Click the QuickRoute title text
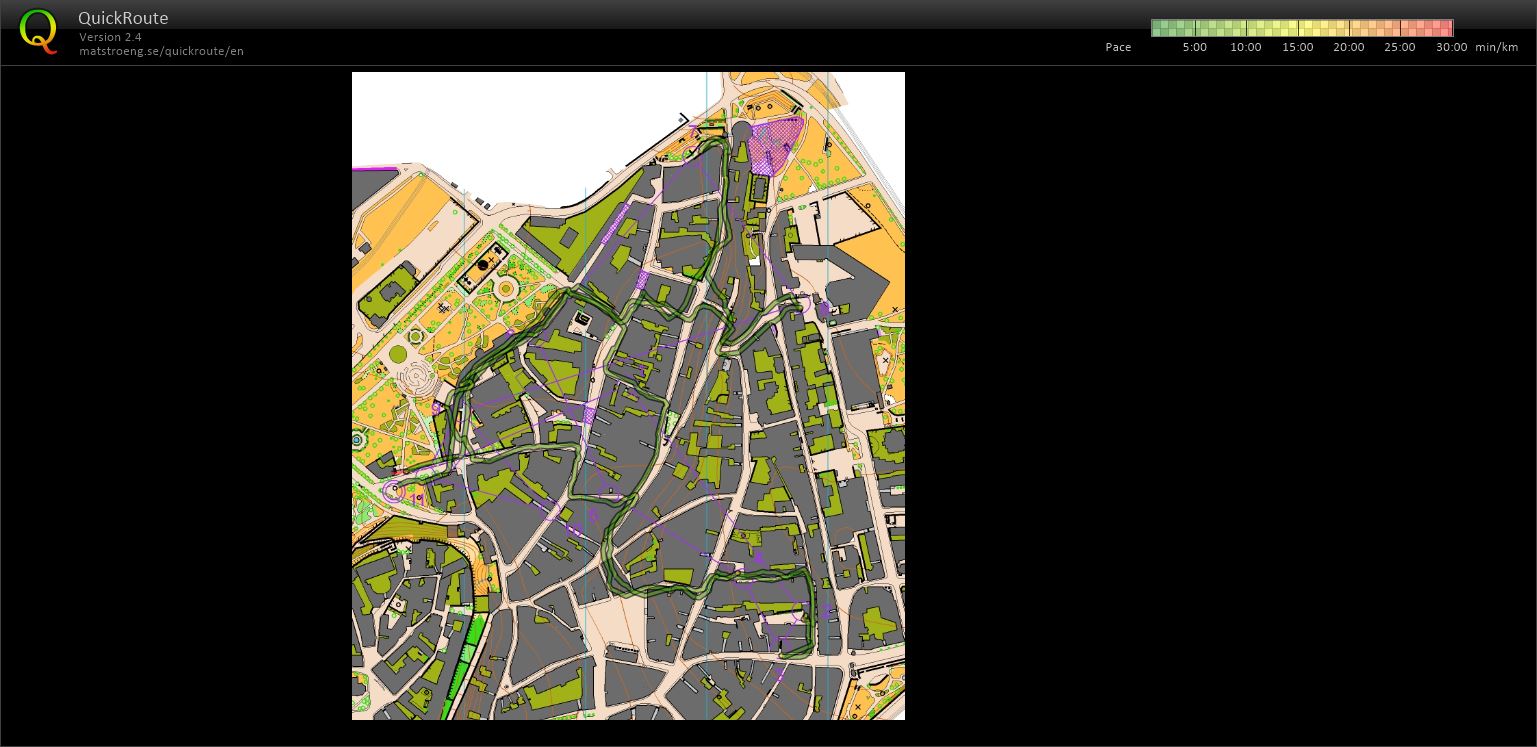The image size is (1537, 747). point(123,18)
